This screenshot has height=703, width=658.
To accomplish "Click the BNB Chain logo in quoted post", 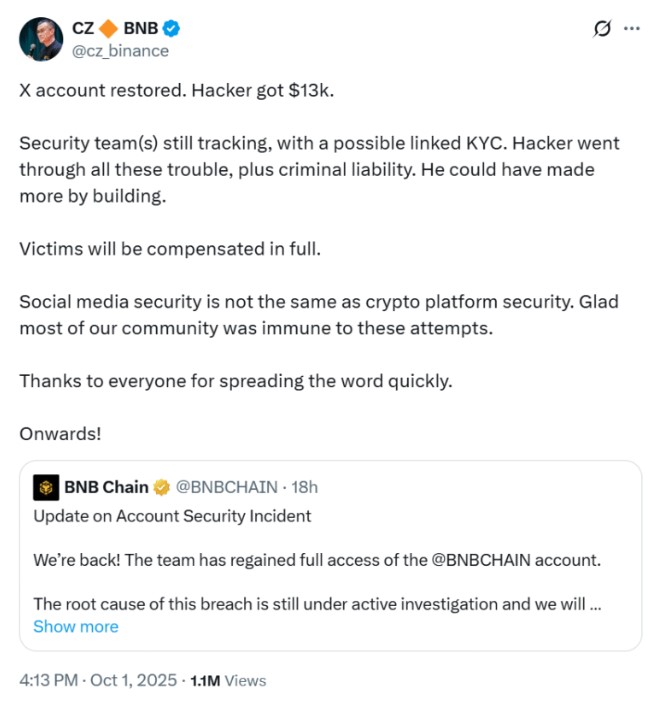I will click(x=46, y=487).
